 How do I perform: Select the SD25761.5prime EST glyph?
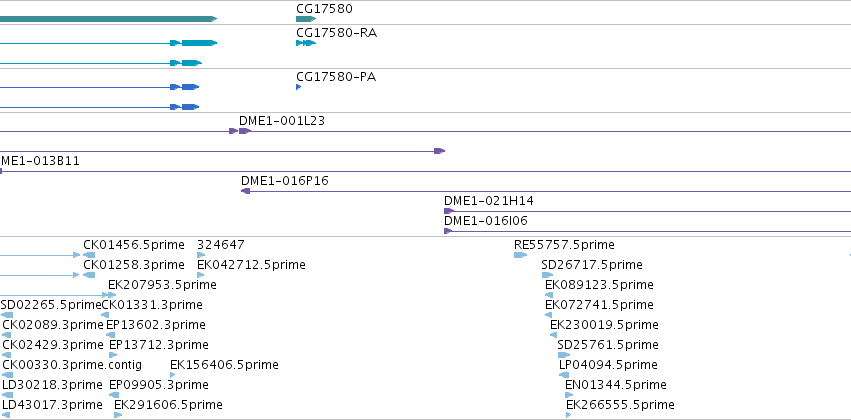(564, 355)
